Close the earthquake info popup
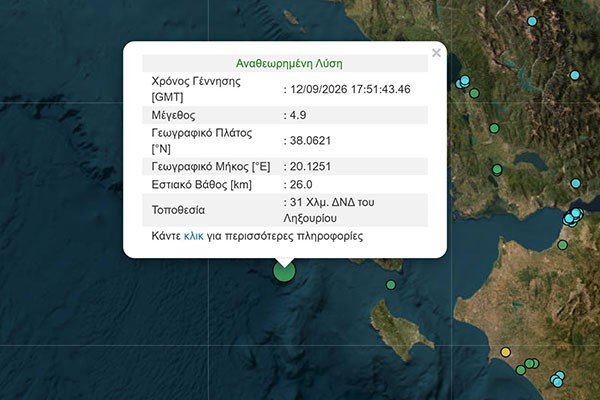Viewport: 600px width, 400px height. (x=436, y=53)
